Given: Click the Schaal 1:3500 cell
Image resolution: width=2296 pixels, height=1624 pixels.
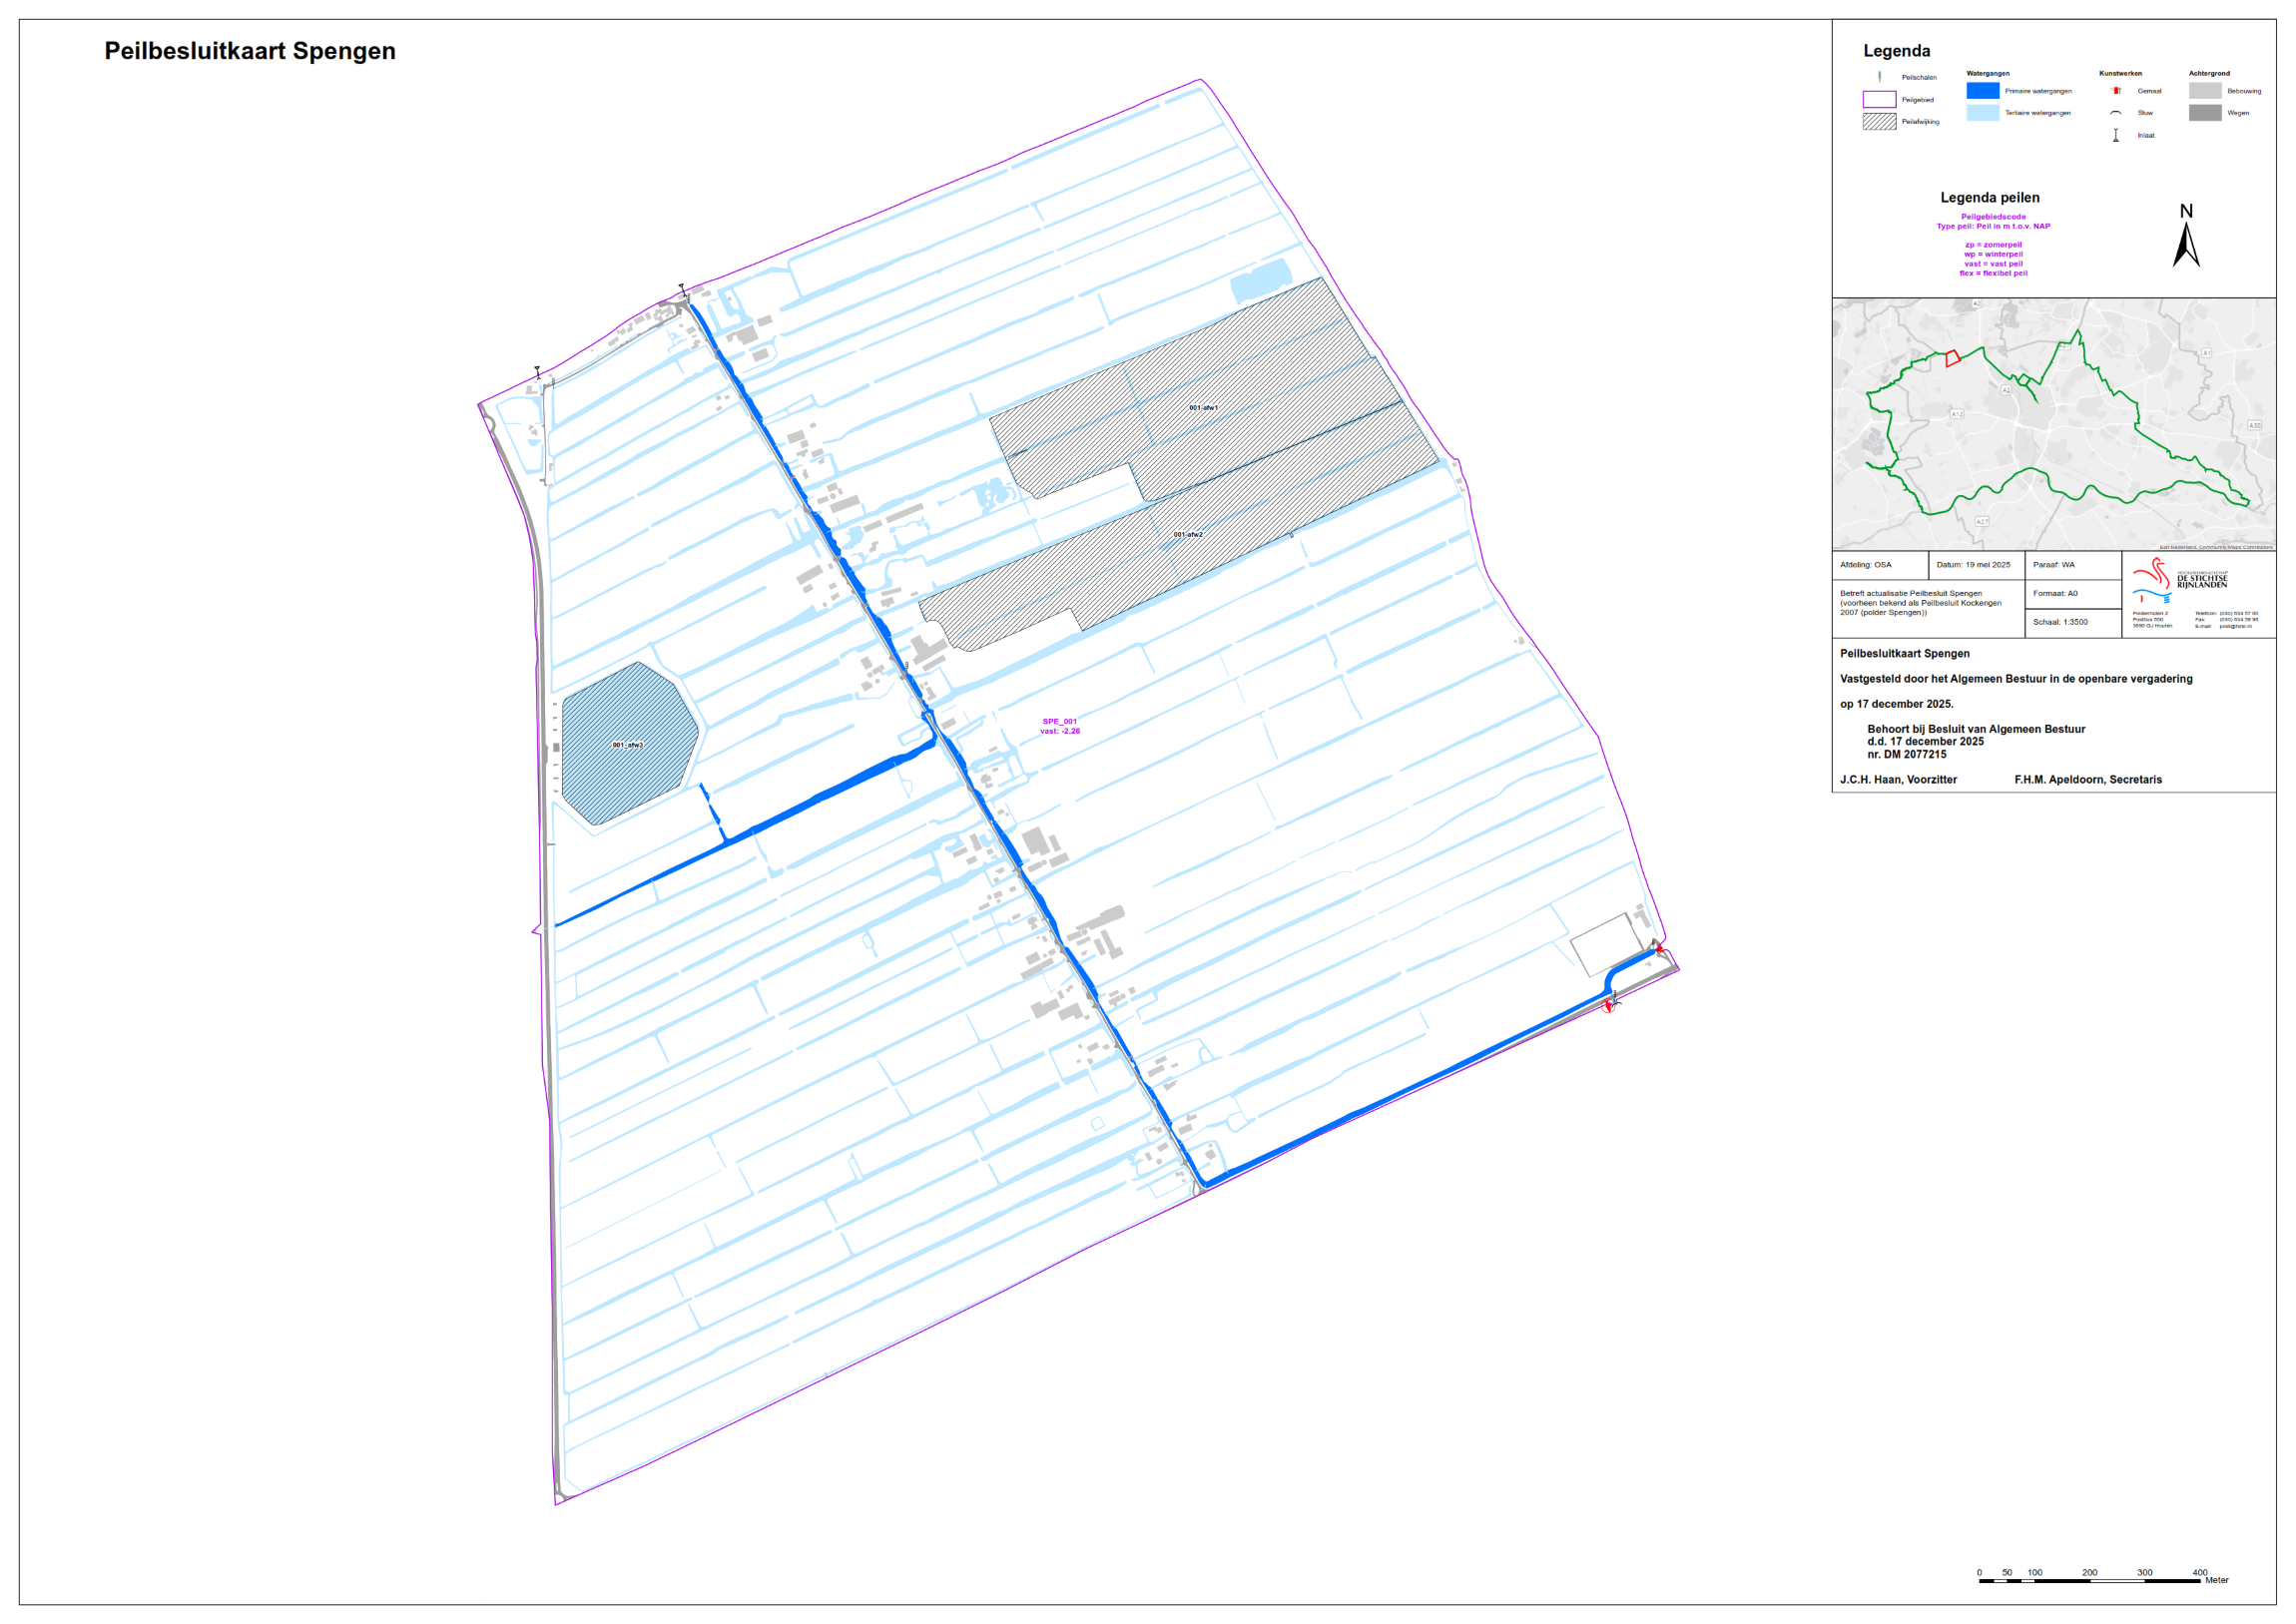Looking at the screenshot, I should [2060, 622].
